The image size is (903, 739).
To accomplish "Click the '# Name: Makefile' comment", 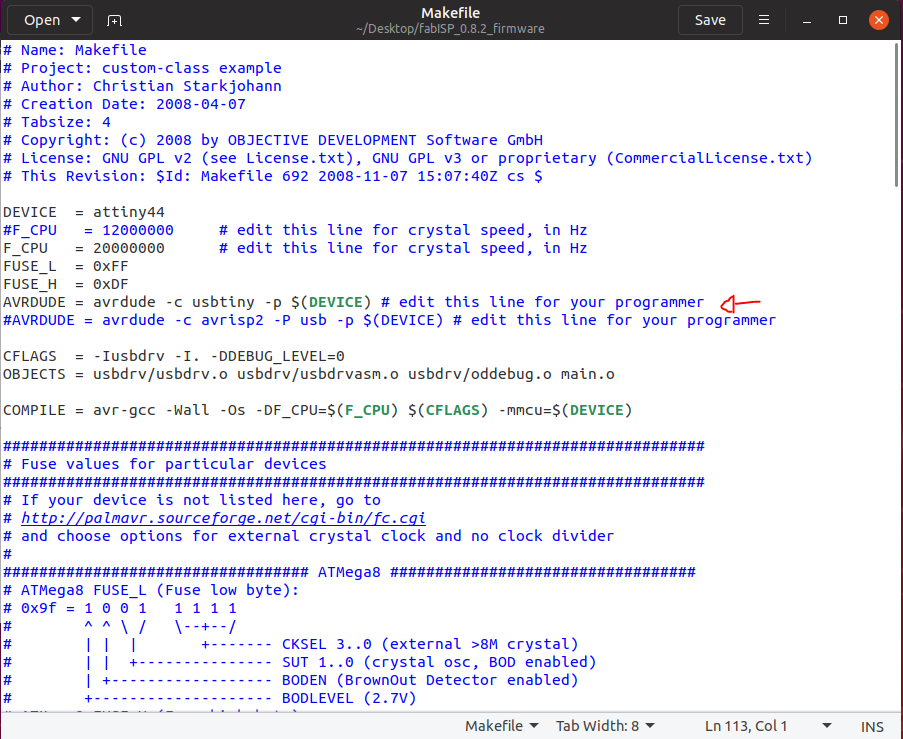I will 75,50.
